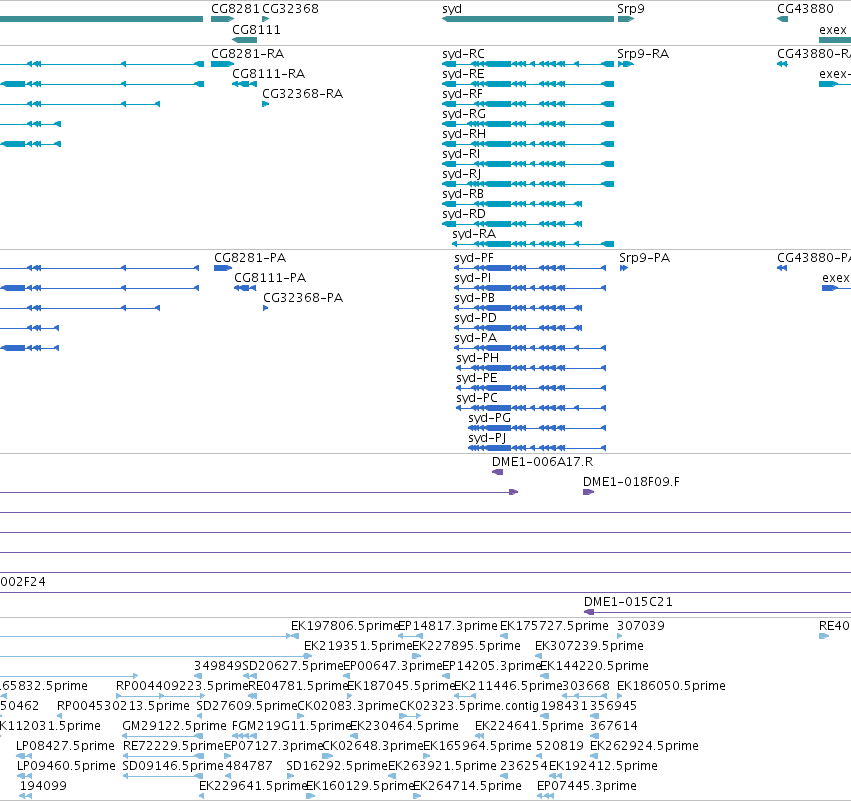
Task: Click the CG8111-RA transcript label
Action: pos(269,74)
